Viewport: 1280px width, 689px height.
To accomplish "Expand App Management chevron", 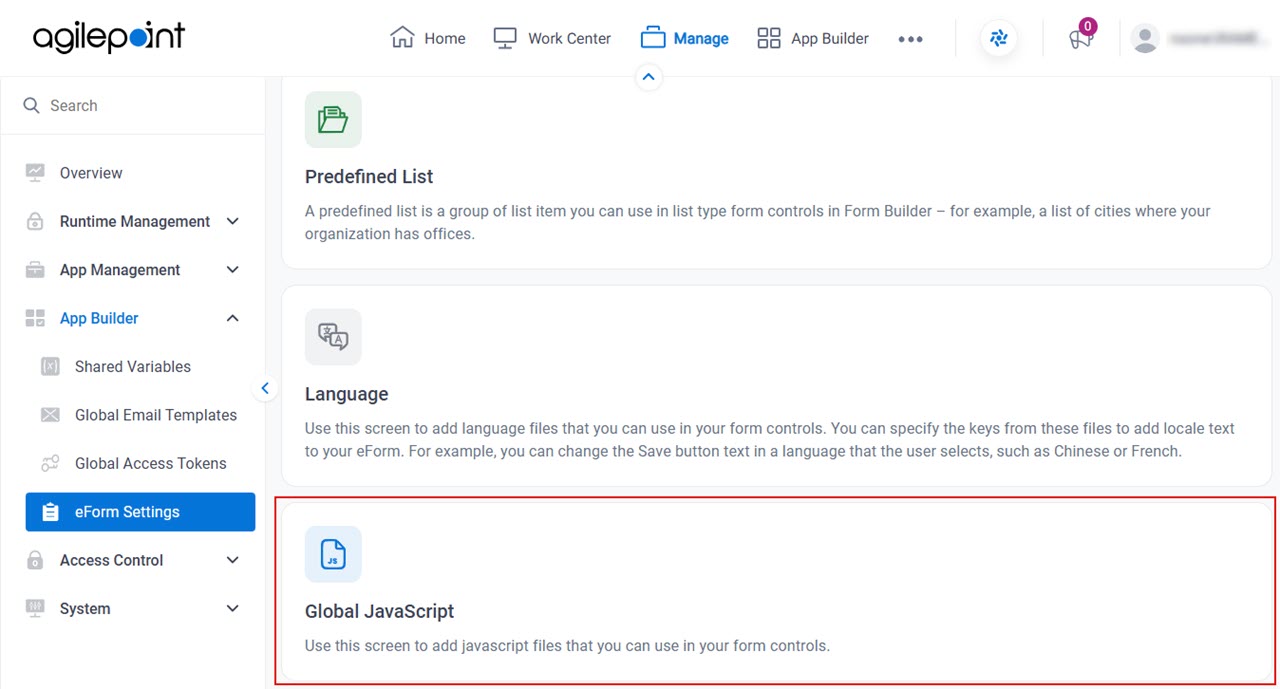I will coord(232,270).
